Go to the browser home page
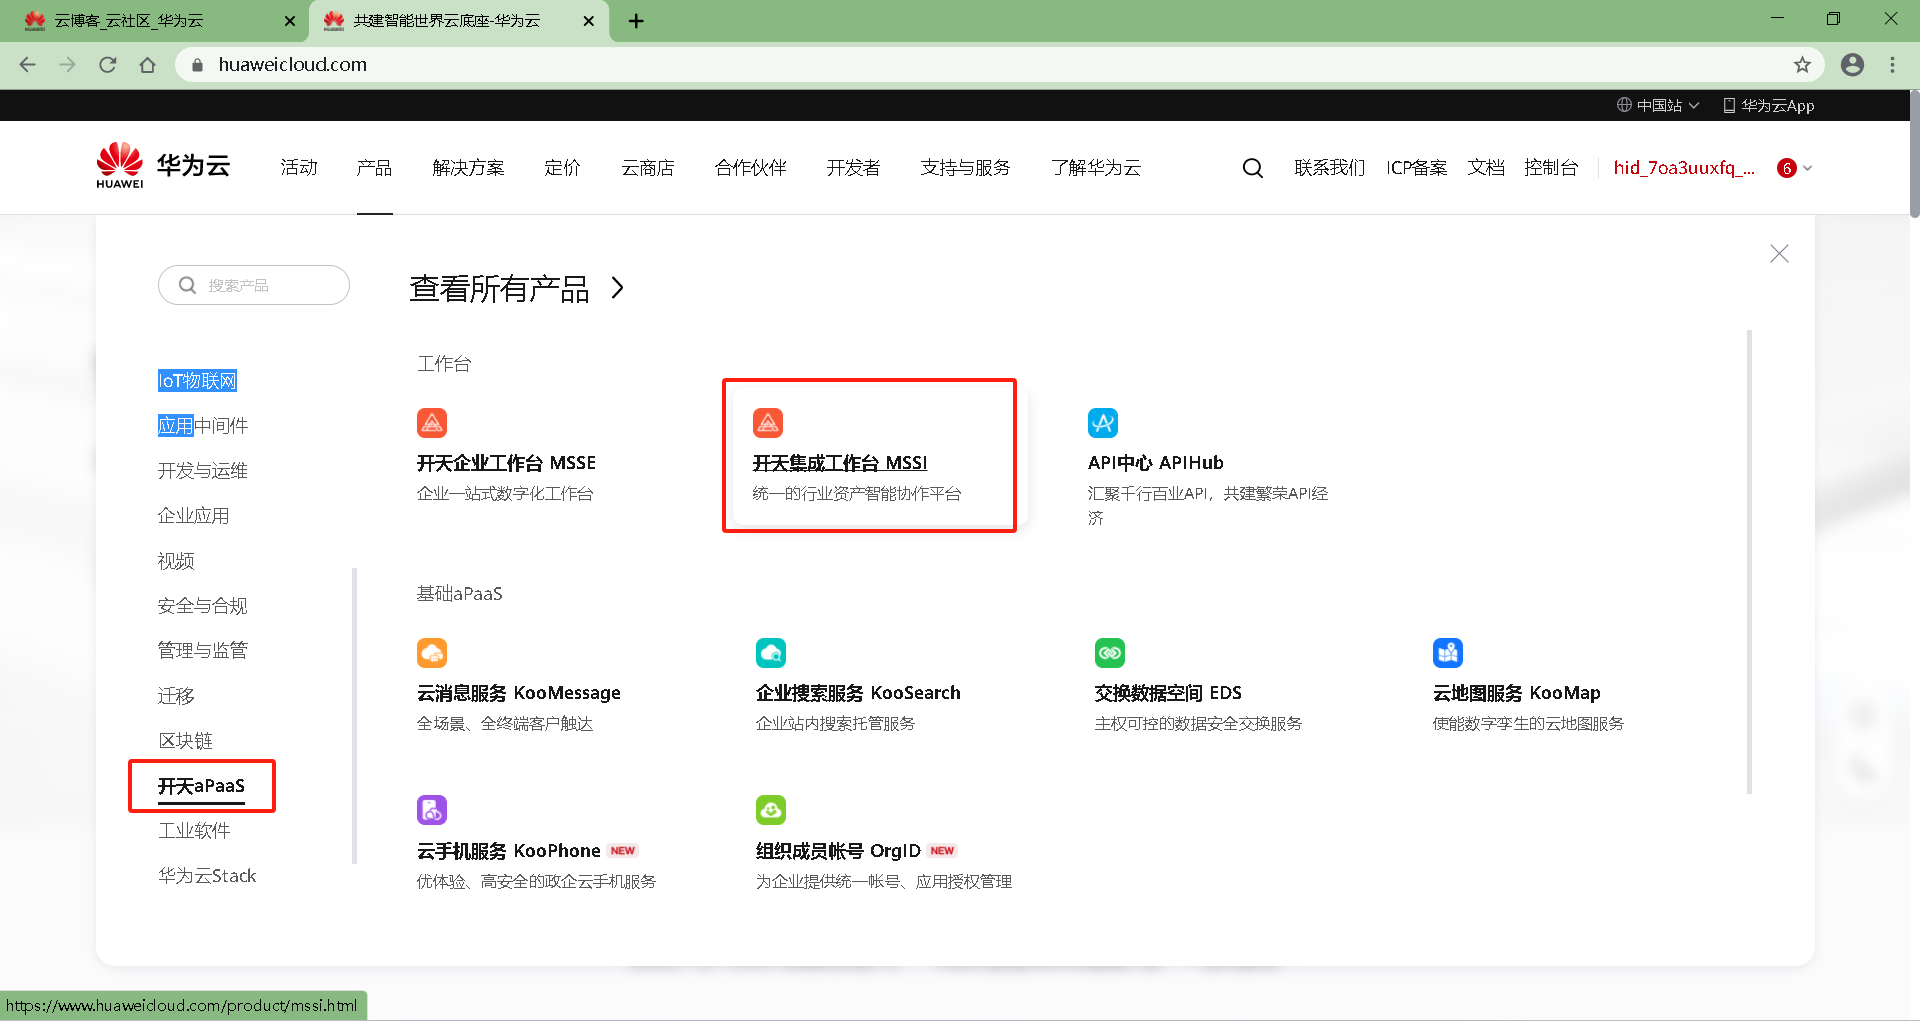Viewport: 1920px width, 1021px height. point(148,65)
